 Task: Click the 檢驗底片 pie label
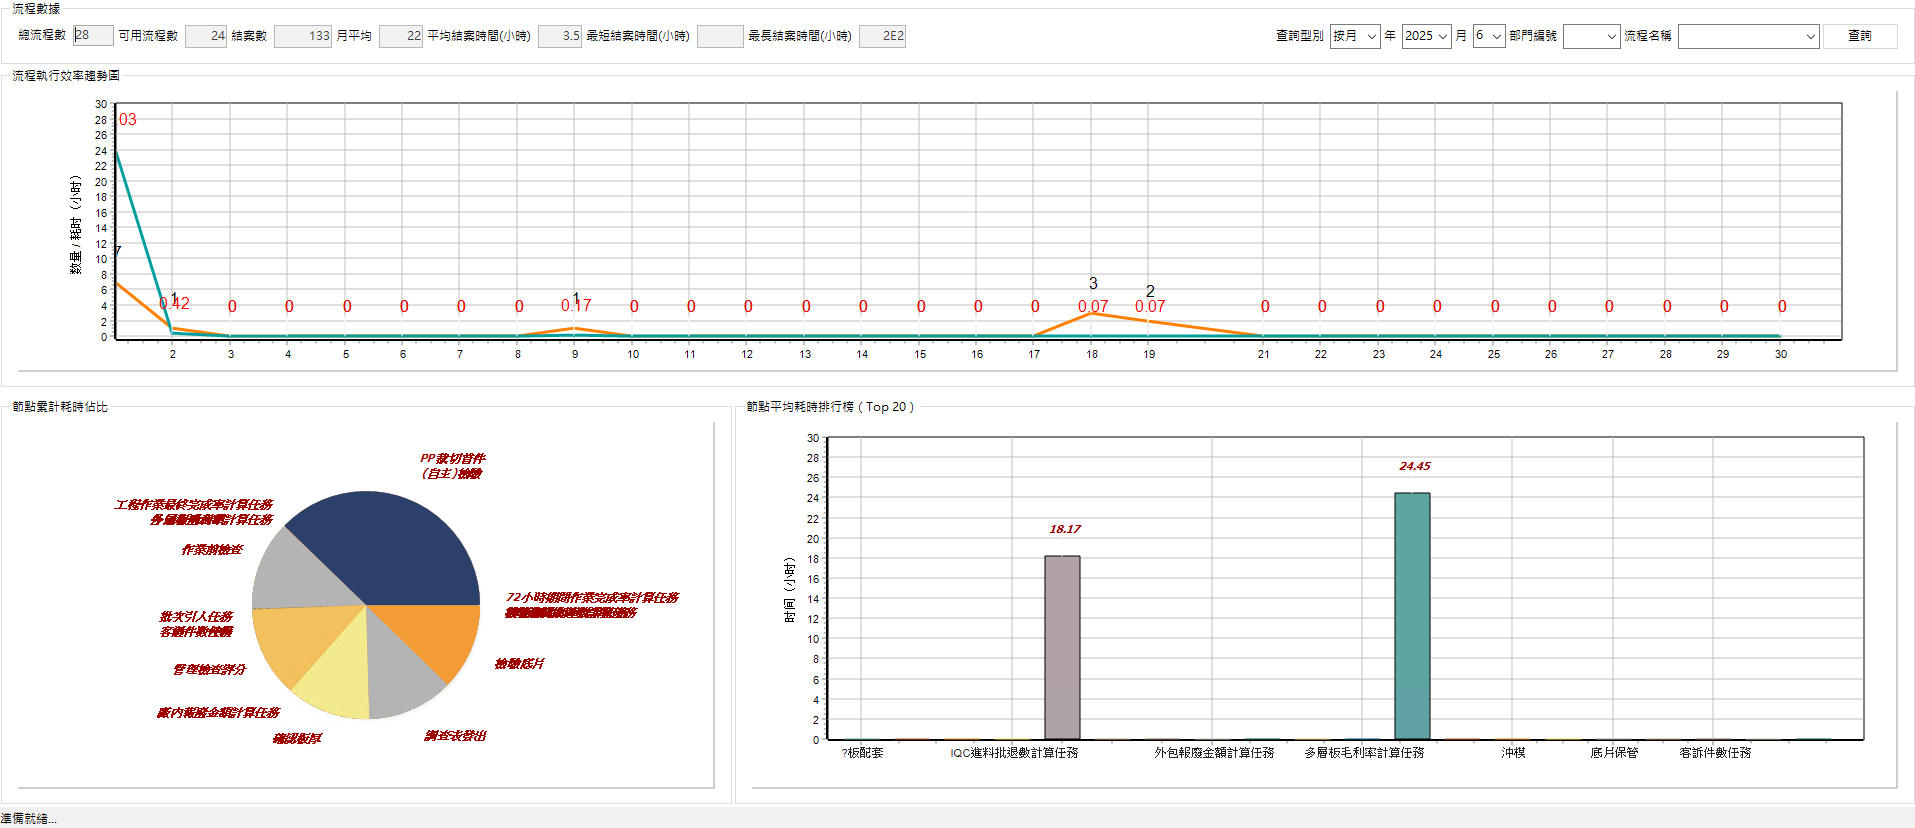click(x=519, y=664)
